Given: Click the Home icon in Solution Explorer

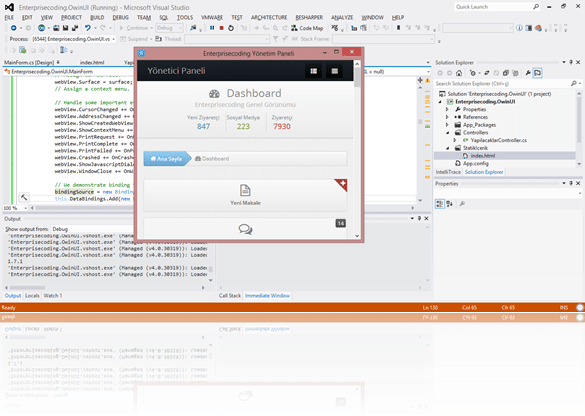Looking at the screenshot, I should (459, 73).
